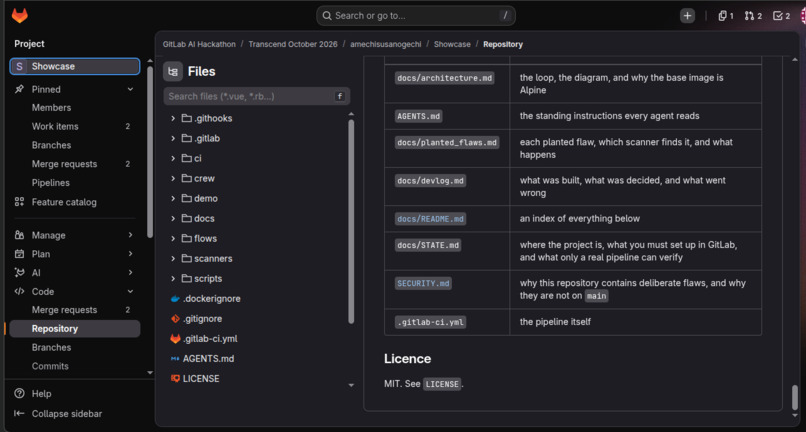The image size is (806, 432).
Task: Open Pipelines in the sidebar
Action: point(75,183)
